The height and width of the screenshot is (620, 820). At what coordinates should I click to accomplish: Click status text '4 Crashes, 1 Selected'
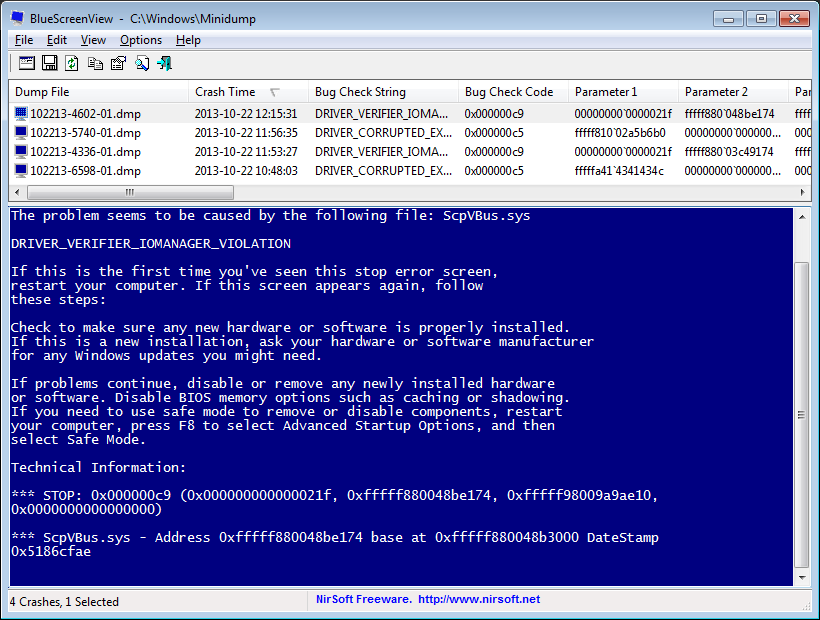coord(64,602)
